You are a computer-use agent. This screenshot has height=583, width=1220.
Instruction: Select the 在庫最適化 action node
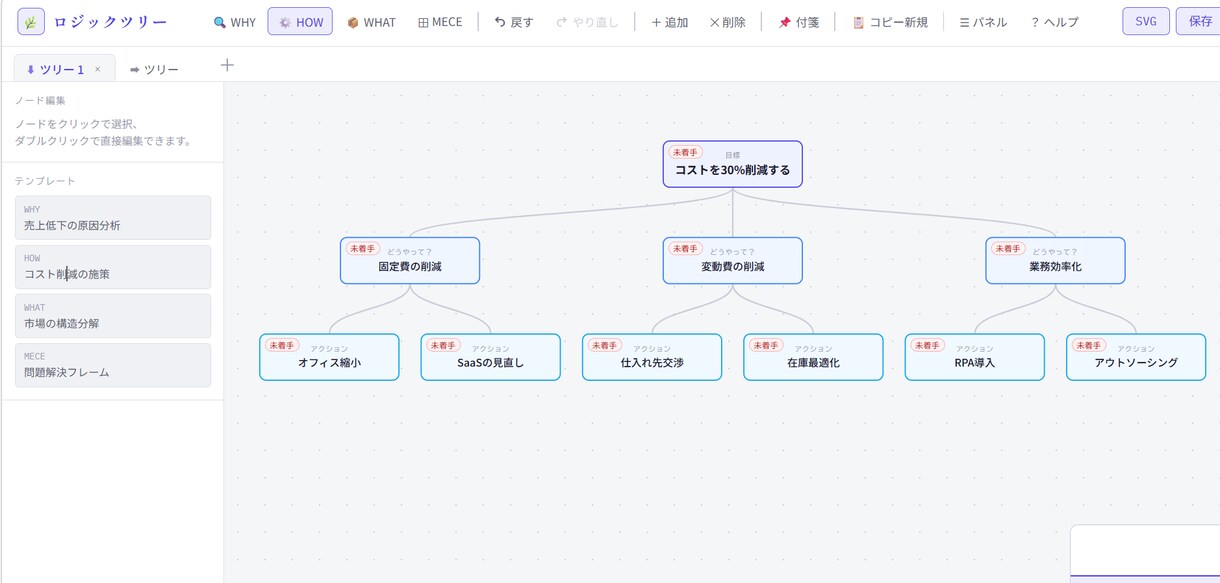(813, 357)
